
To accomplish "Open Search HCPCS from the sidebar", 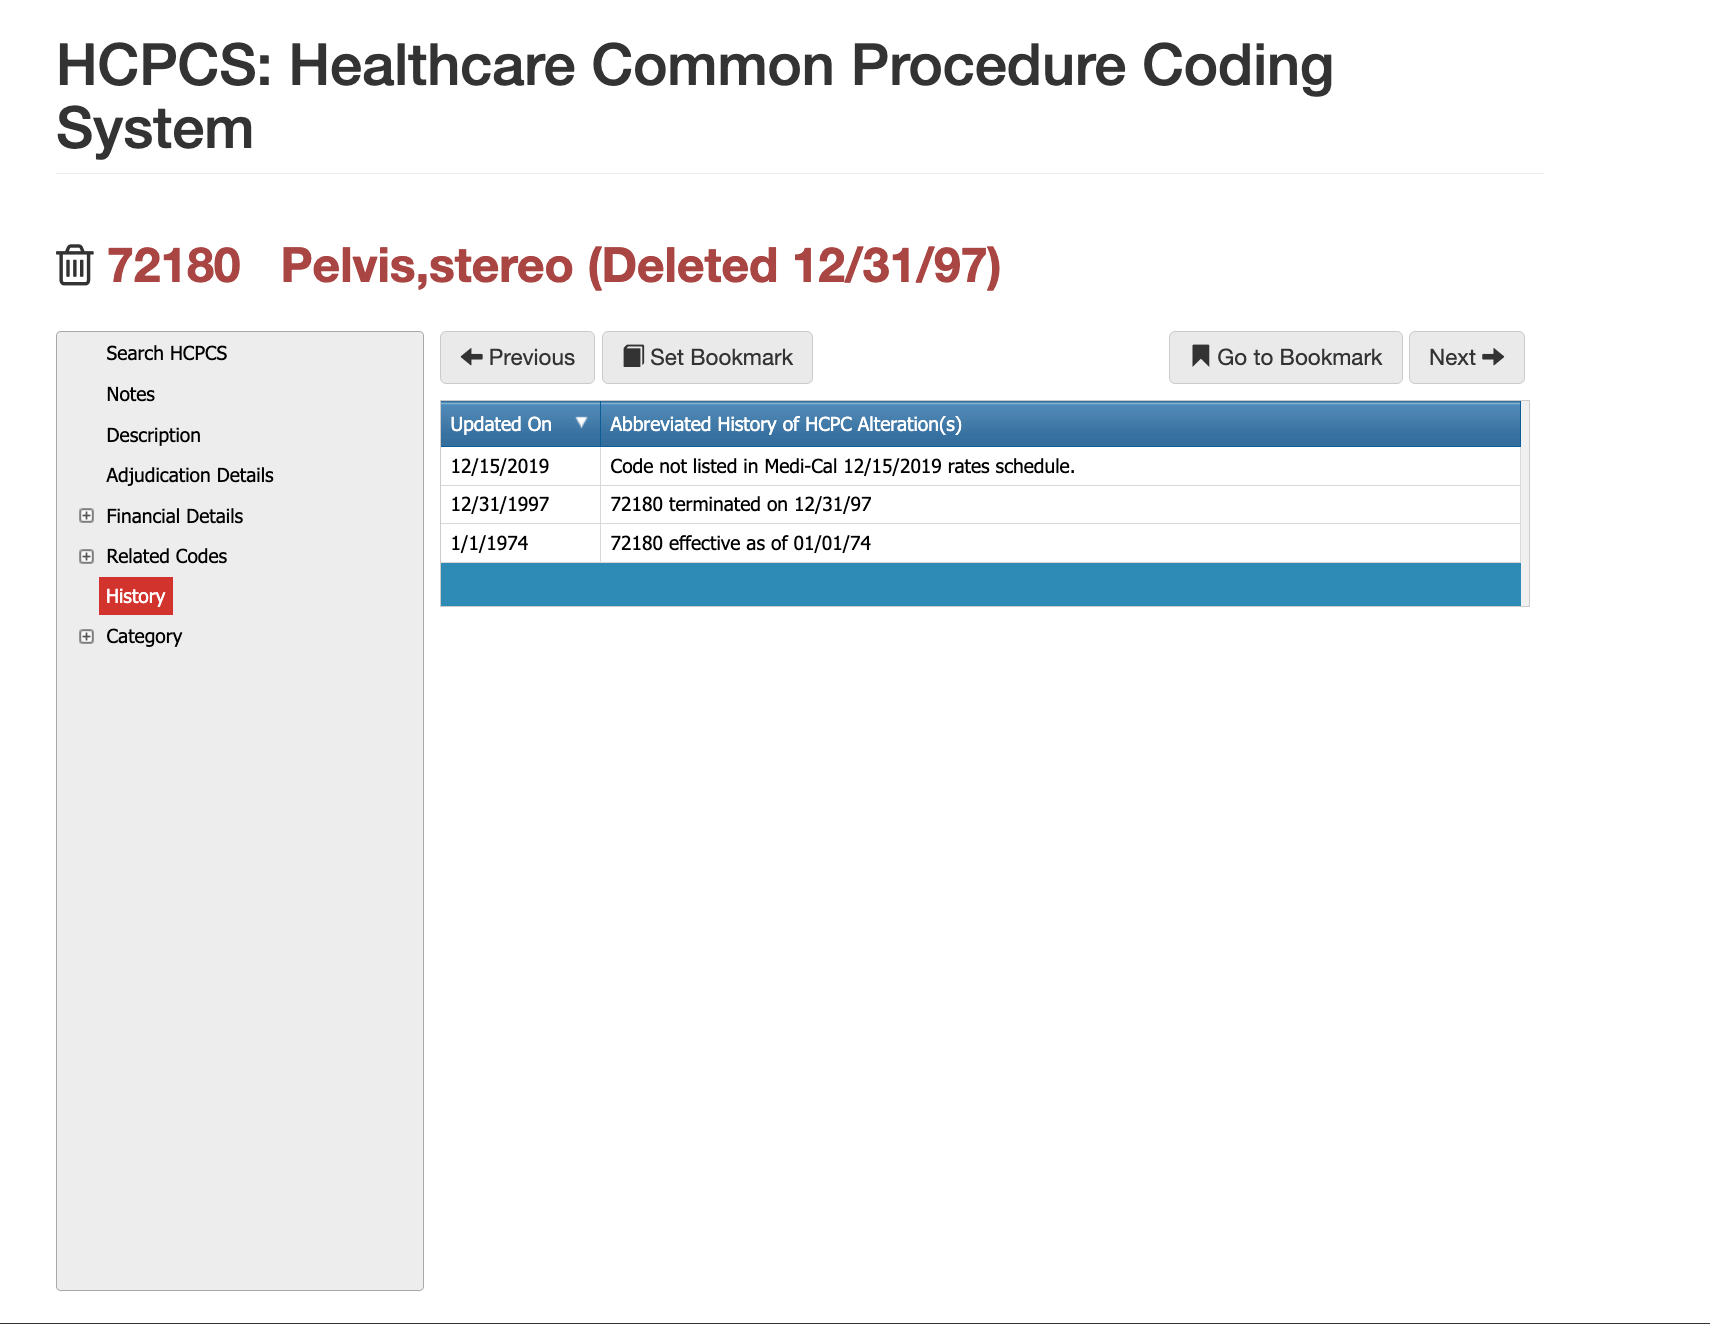I will [166, 353].
